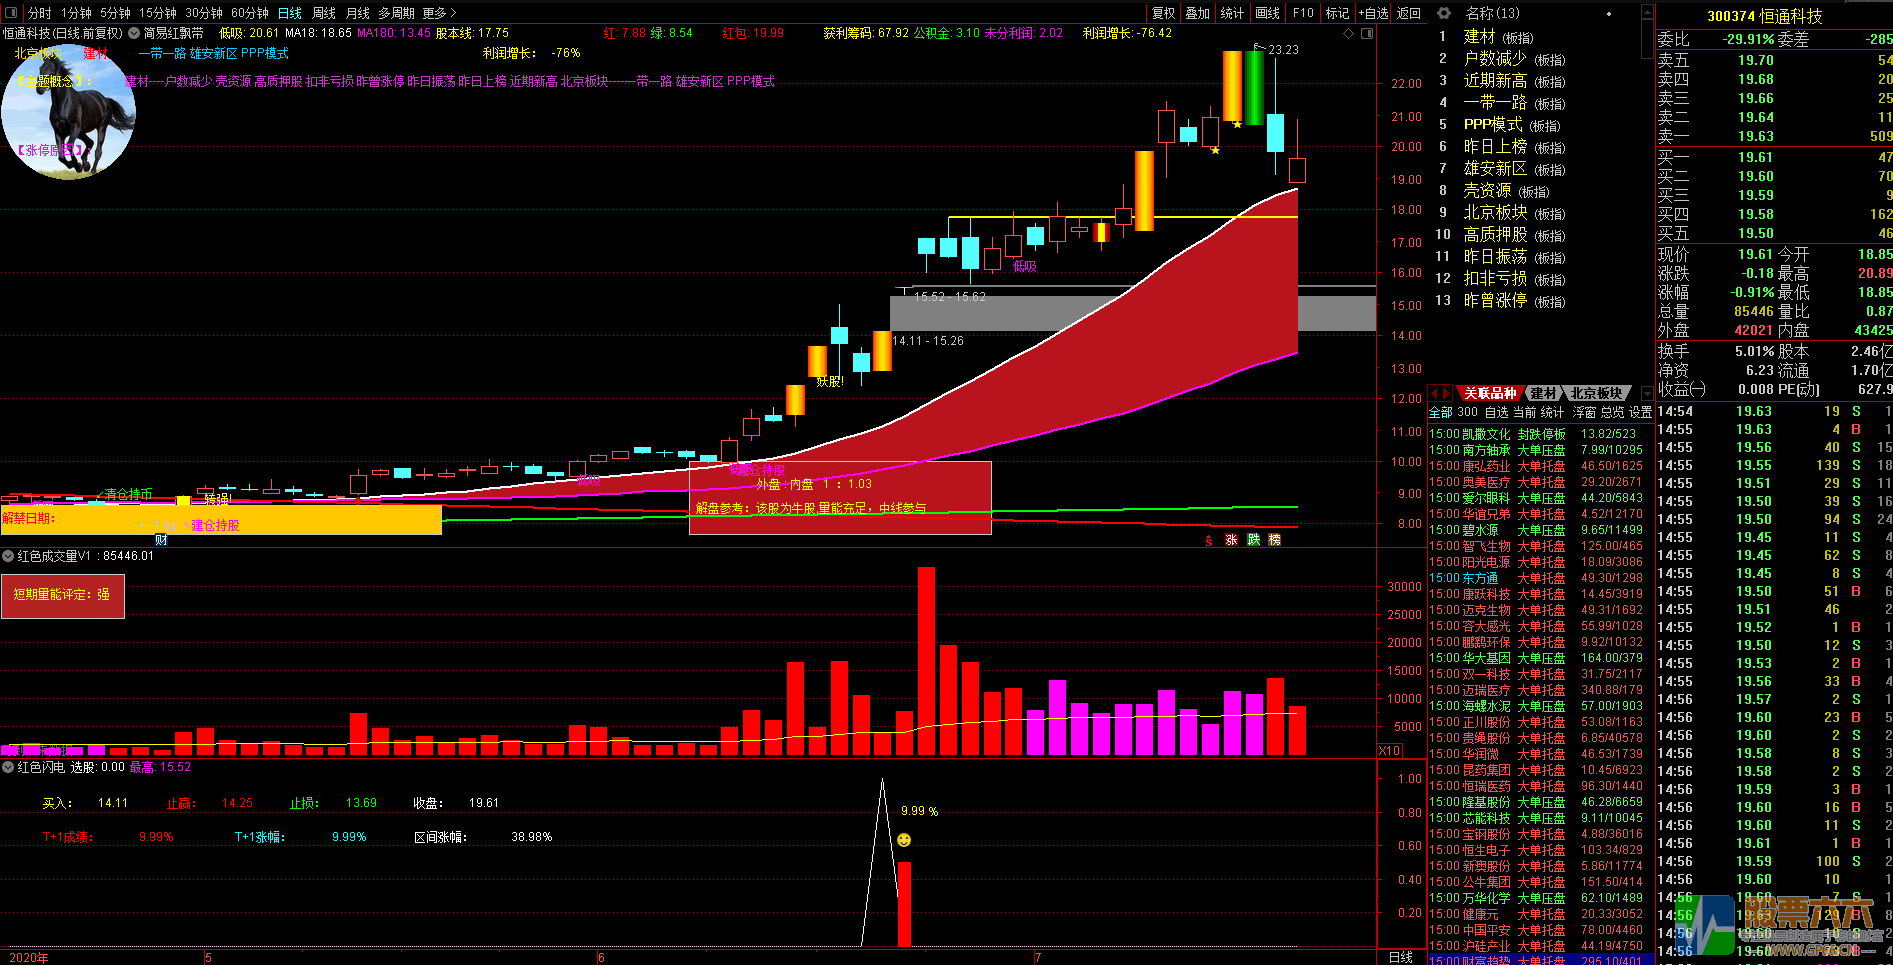Screen dimensions: 1893x965
Task: Toggle the X10 volume scale button
Action: click(1389, 750)
